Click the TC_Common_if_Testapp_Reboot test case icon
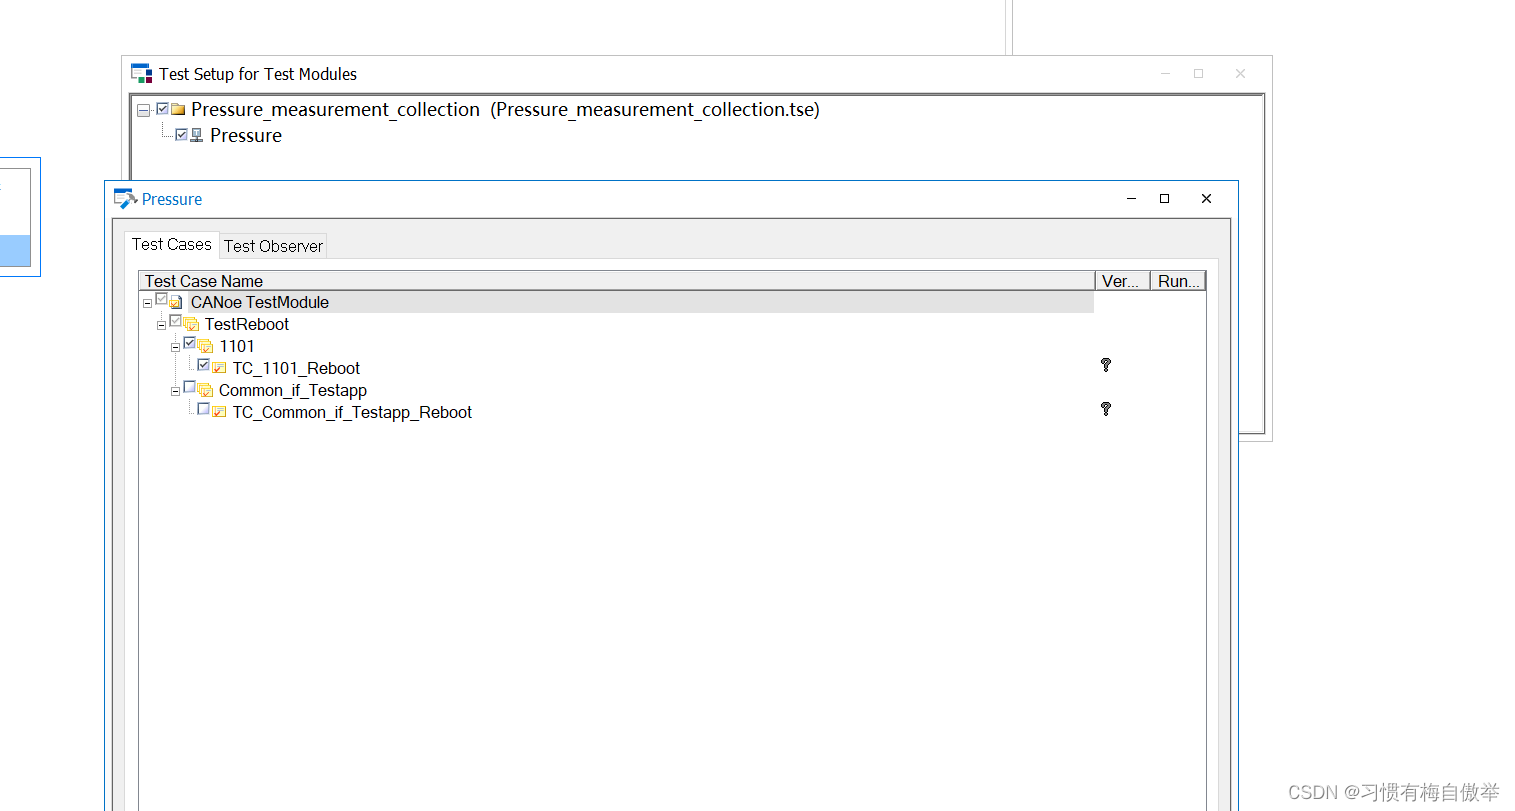The height and width of the screenshot is (811, 1515). coord(219,412)
